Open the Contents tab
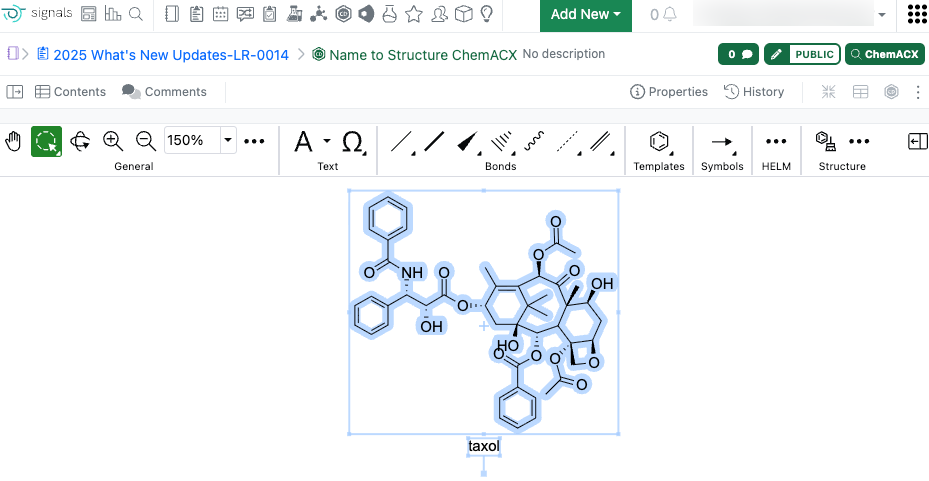This screenshot has height=481, width=929. [70, 92]
